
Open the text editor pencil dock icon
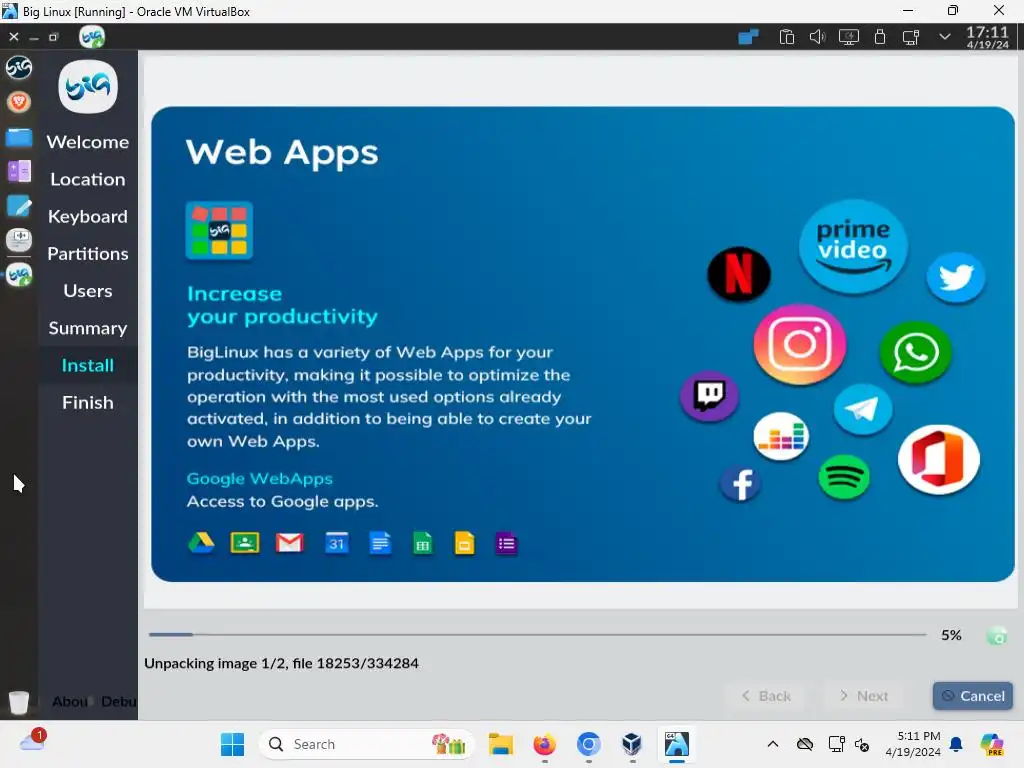click(x=19, y=206)
